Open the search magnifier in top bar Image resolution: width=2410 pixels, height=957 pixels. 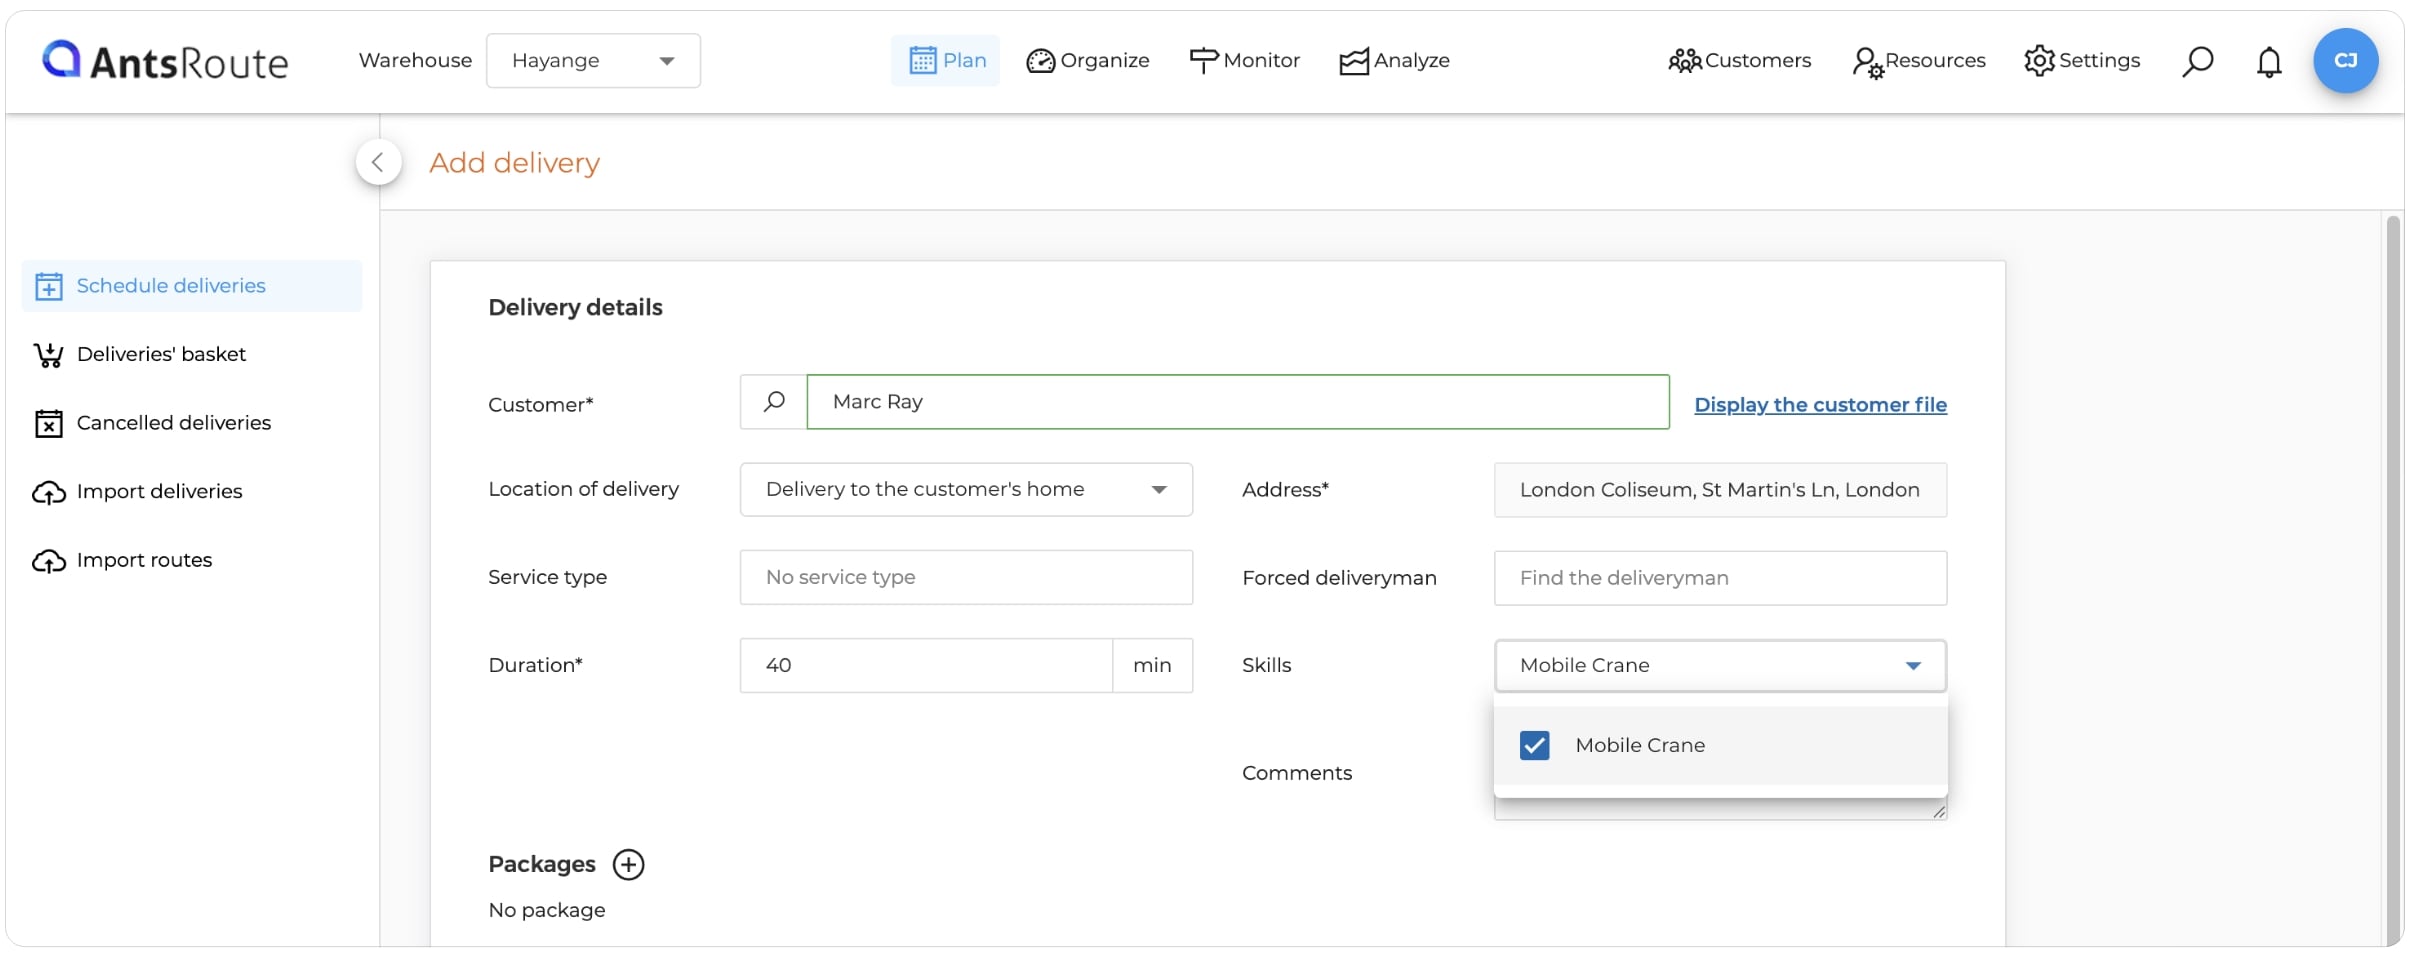pyautogui.click(x=2197, y=61)
